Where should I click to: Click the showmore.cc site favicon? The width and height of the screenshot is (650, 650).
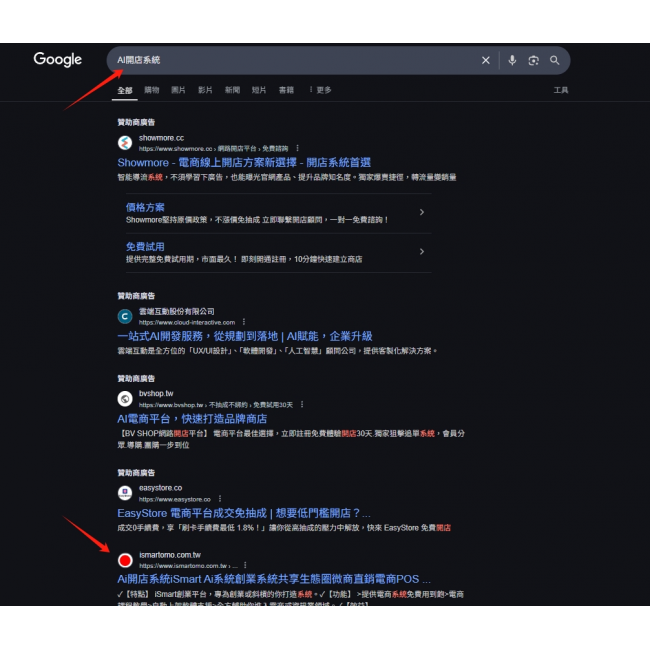(x=125, y=143)
